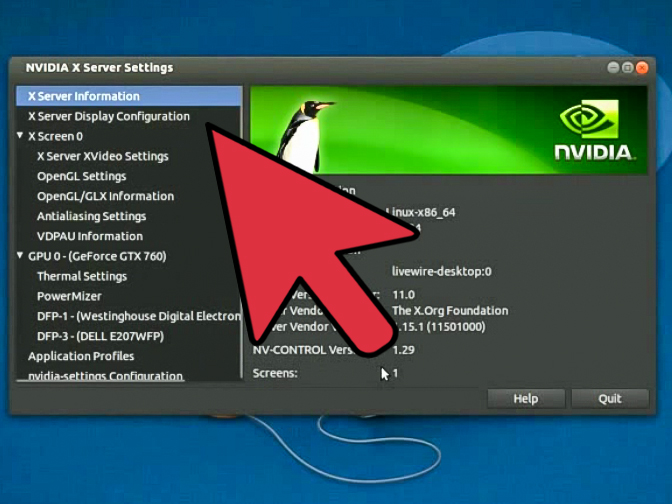
Task: Open X Server Display Configuration
Action: [109, 116]
